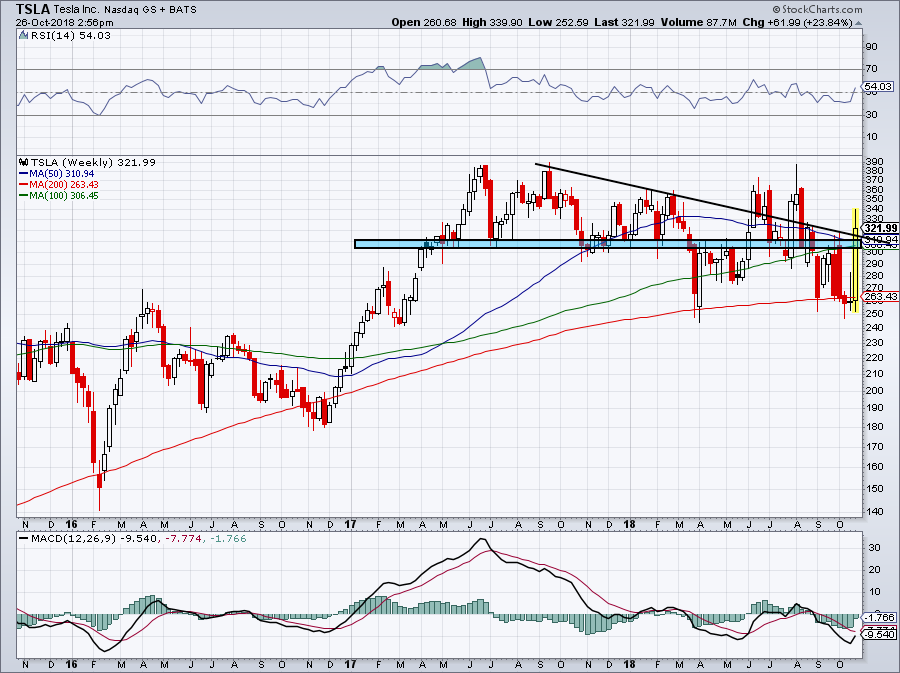The width and height of the screenshot is (900, 673).
Task: Select the High 339.90 value
Action: pos(492,22)
